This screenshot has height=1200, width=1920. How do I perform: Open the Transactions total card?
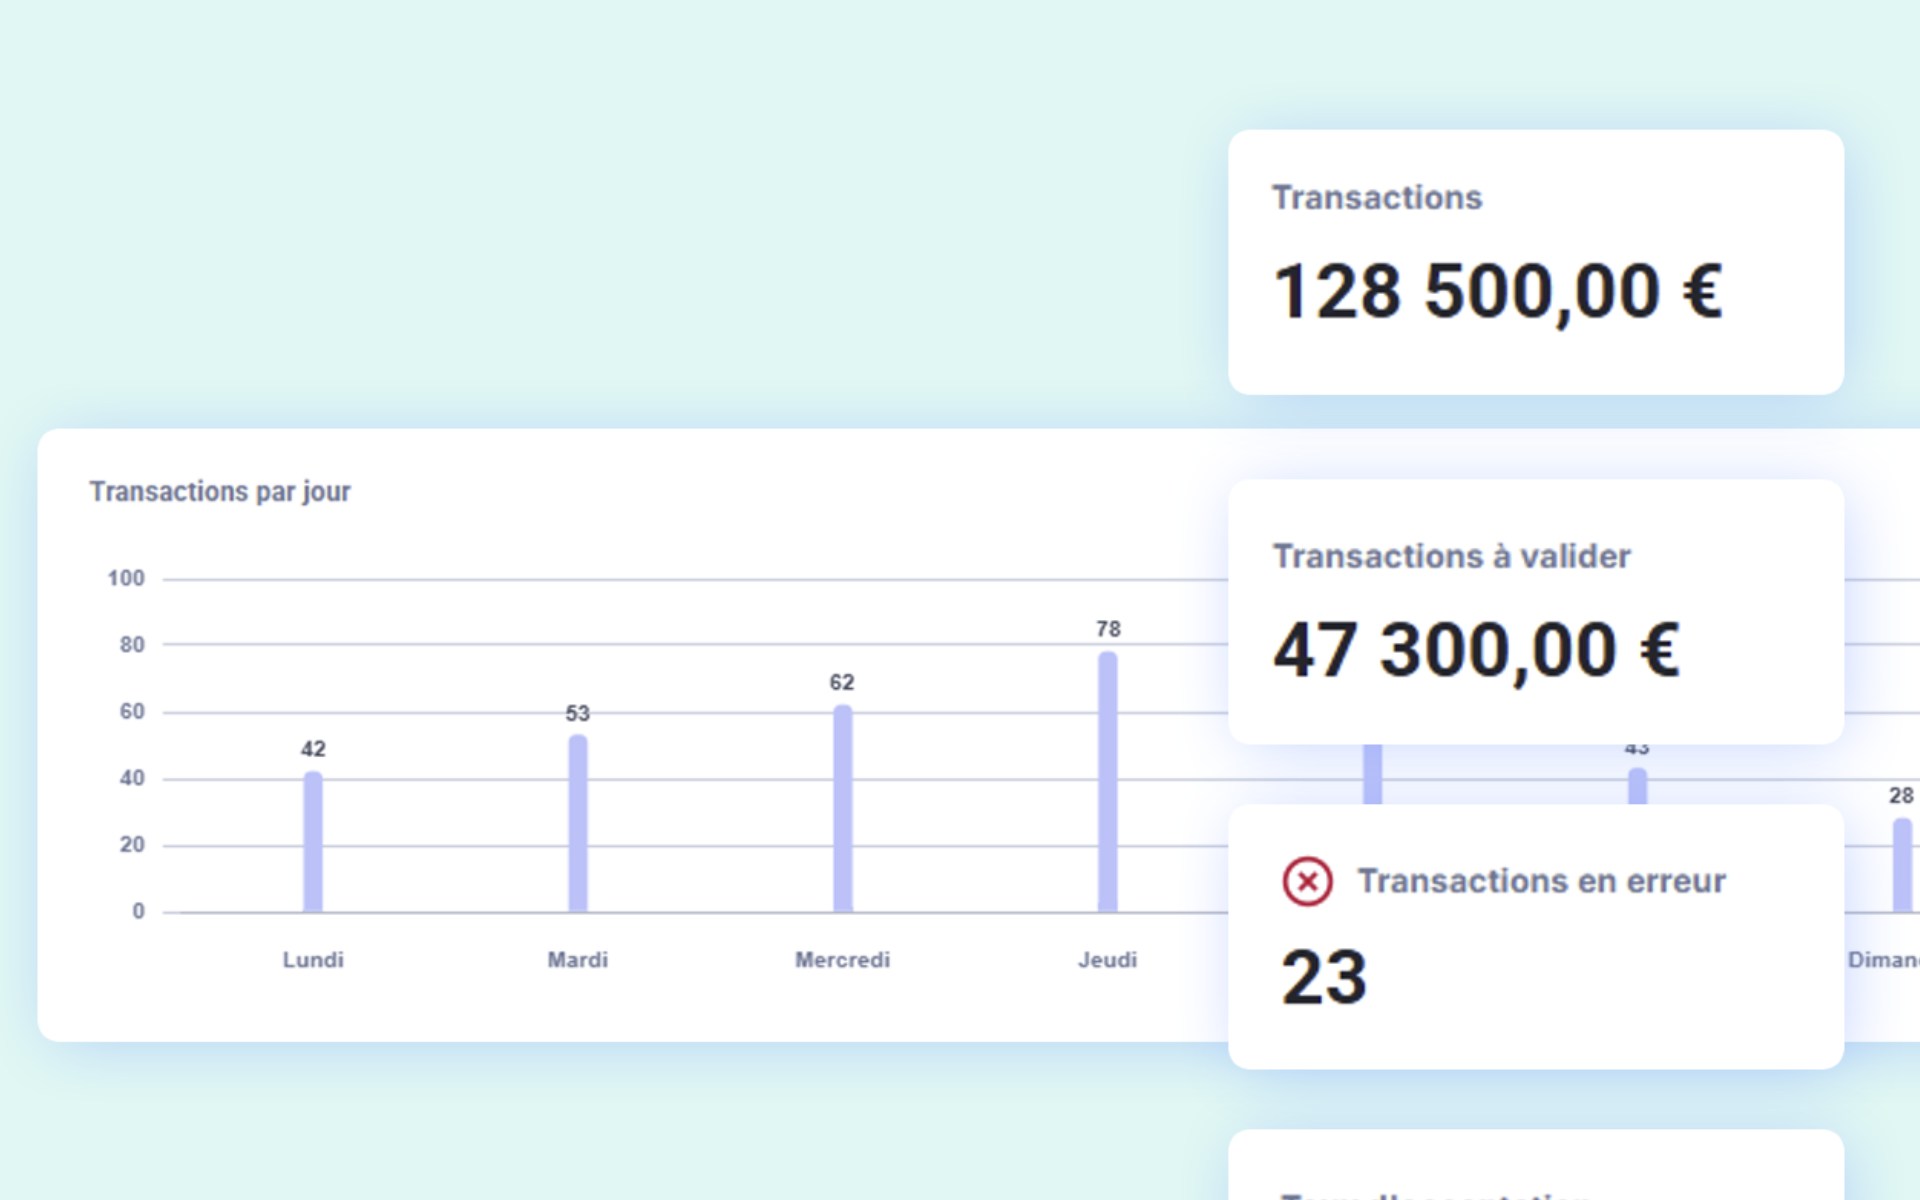pos(1535,261)
